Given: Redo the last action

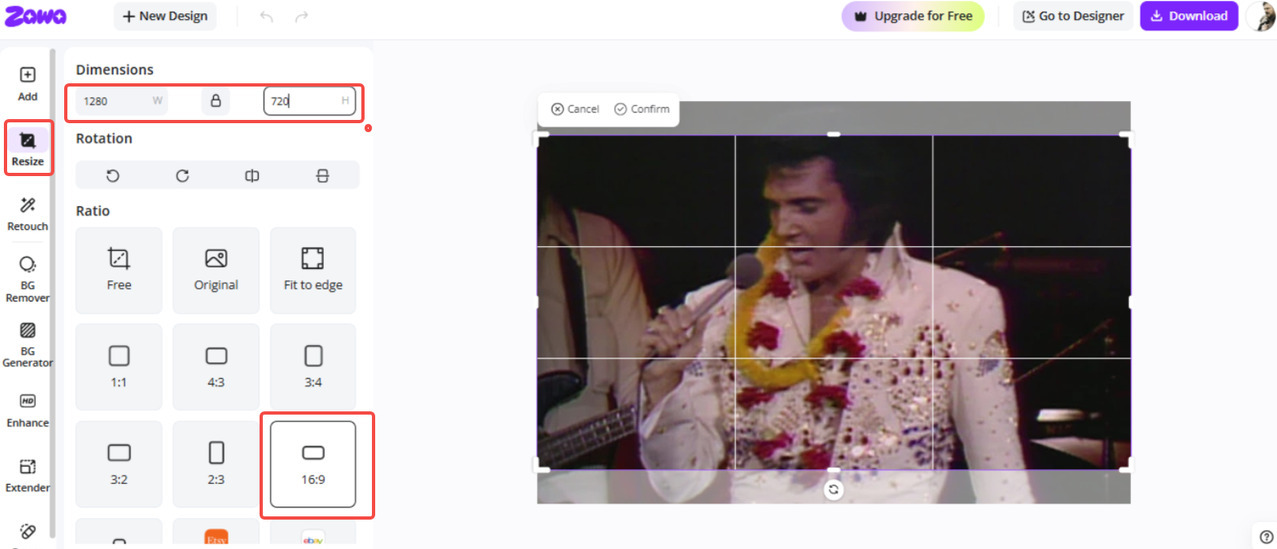Looking at the screenshot, I should 301,16.
